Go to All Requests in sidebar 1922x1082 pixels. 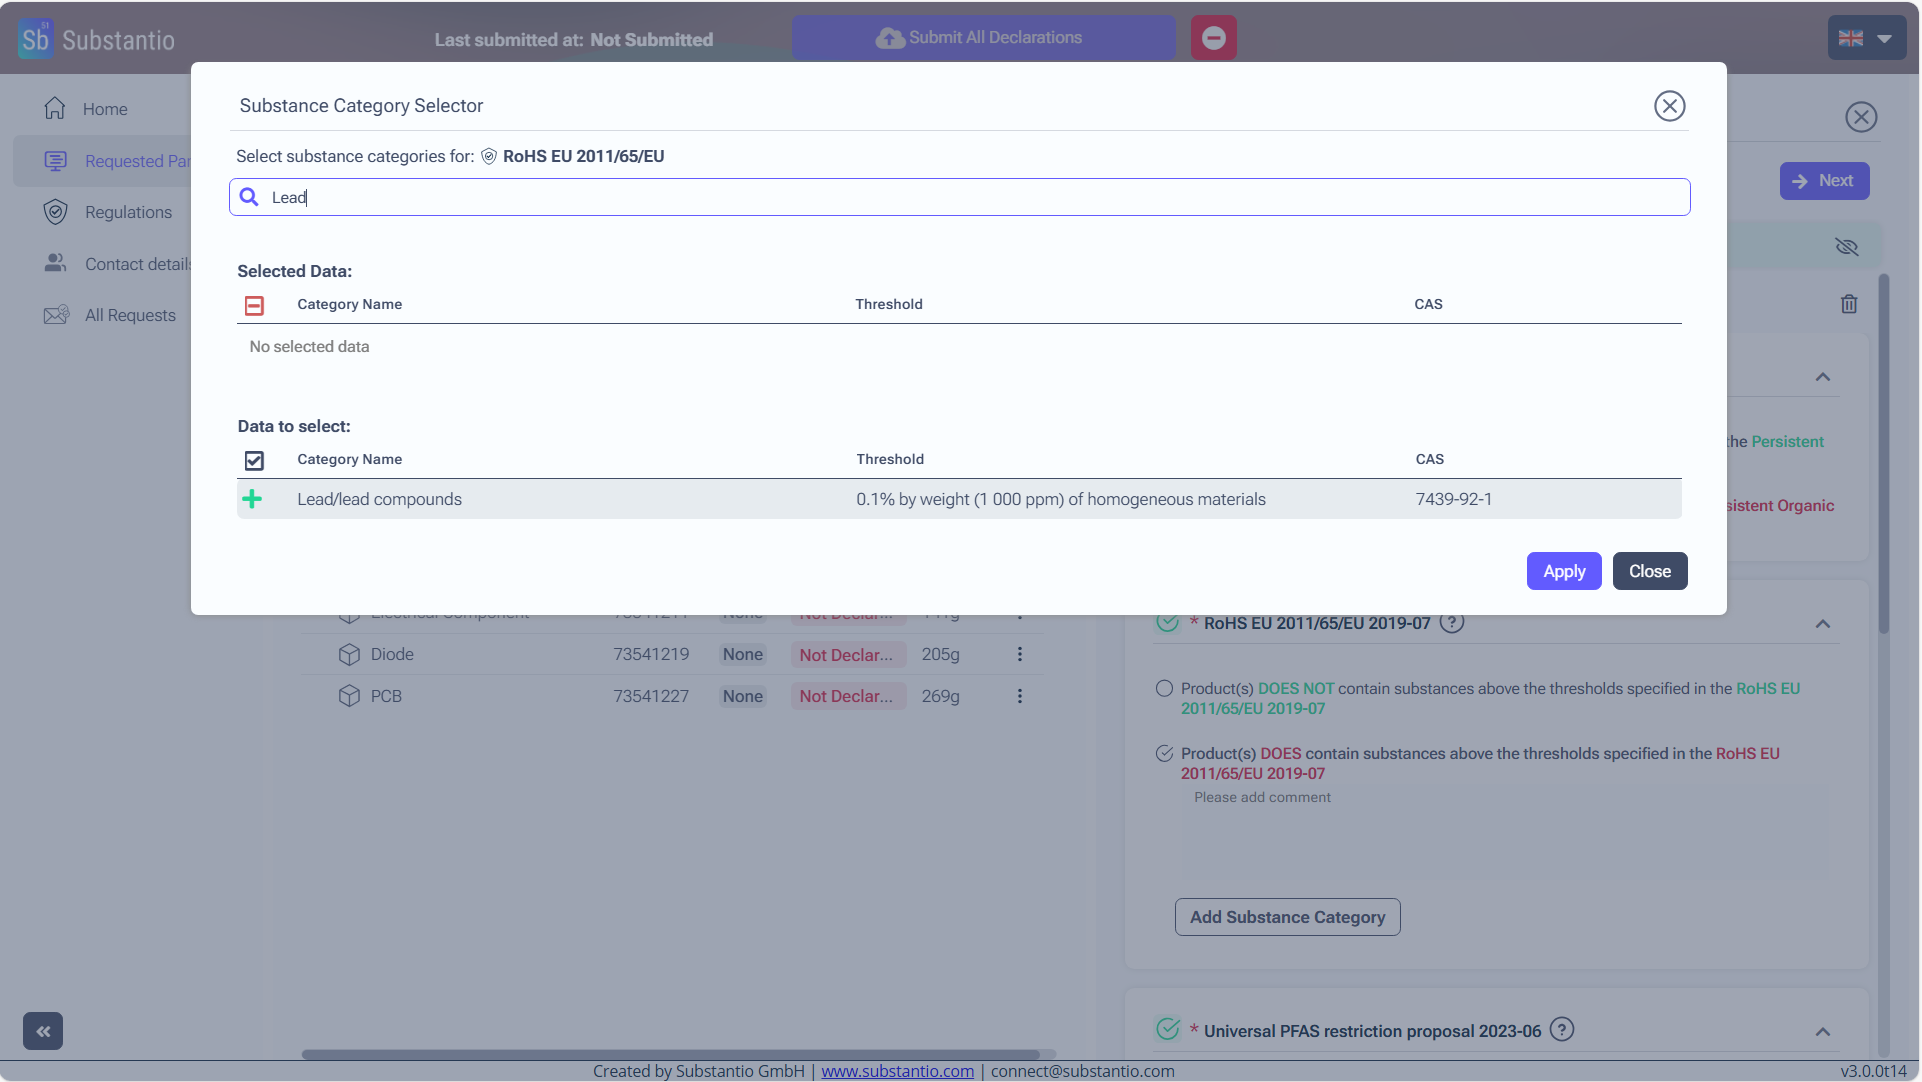tap(130, 315)
